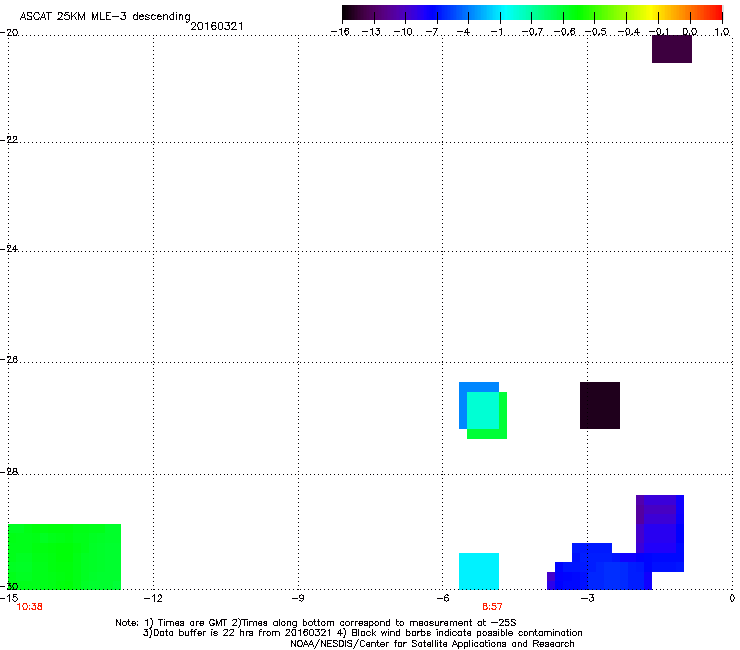Viewport: 740px width, 650px height.
Task: Click the latitude axis label -28
Action: [x=9, y=472]
